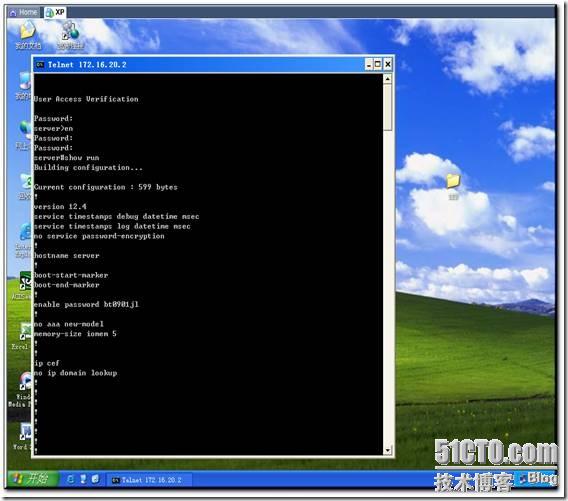Screen dimensions: 568x501
Task: Click the Telnet window's system menu icon
Action: tap(39, 65)
